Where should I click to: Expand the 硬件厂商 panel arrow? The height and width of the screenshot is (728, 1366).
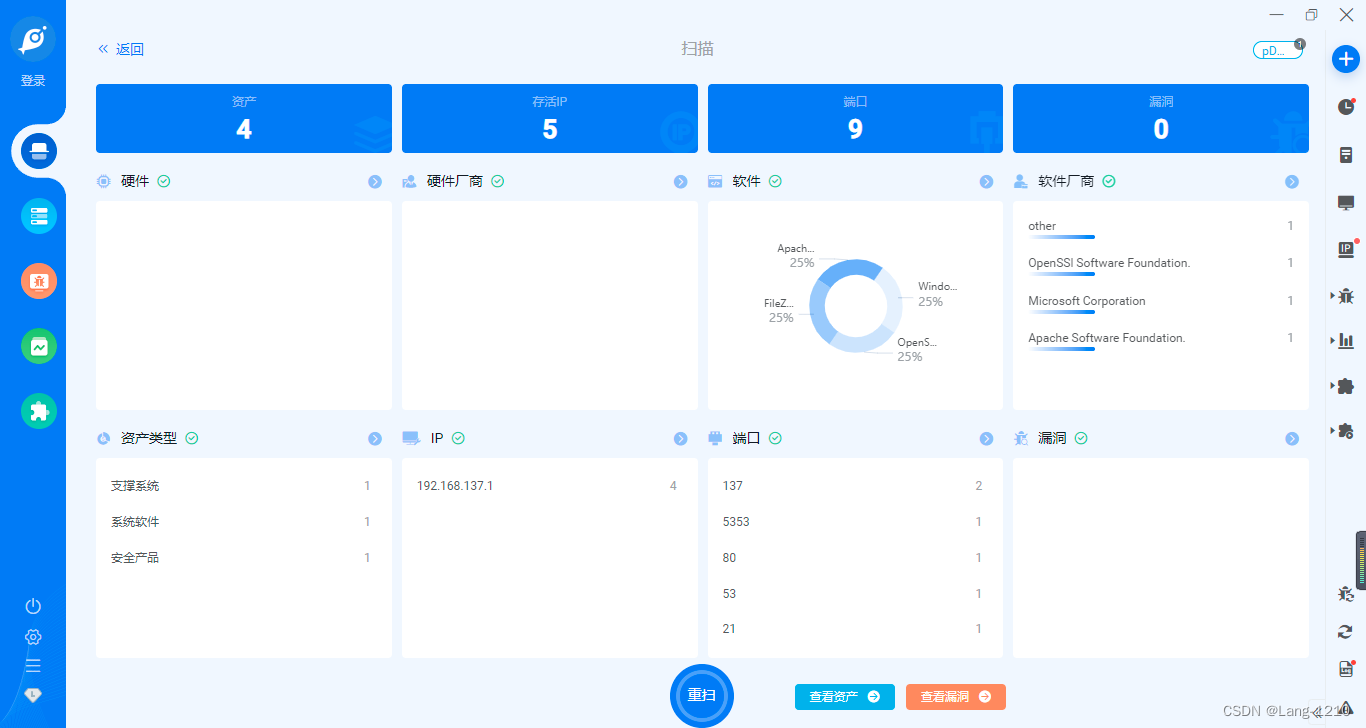(x=681, y=182)
